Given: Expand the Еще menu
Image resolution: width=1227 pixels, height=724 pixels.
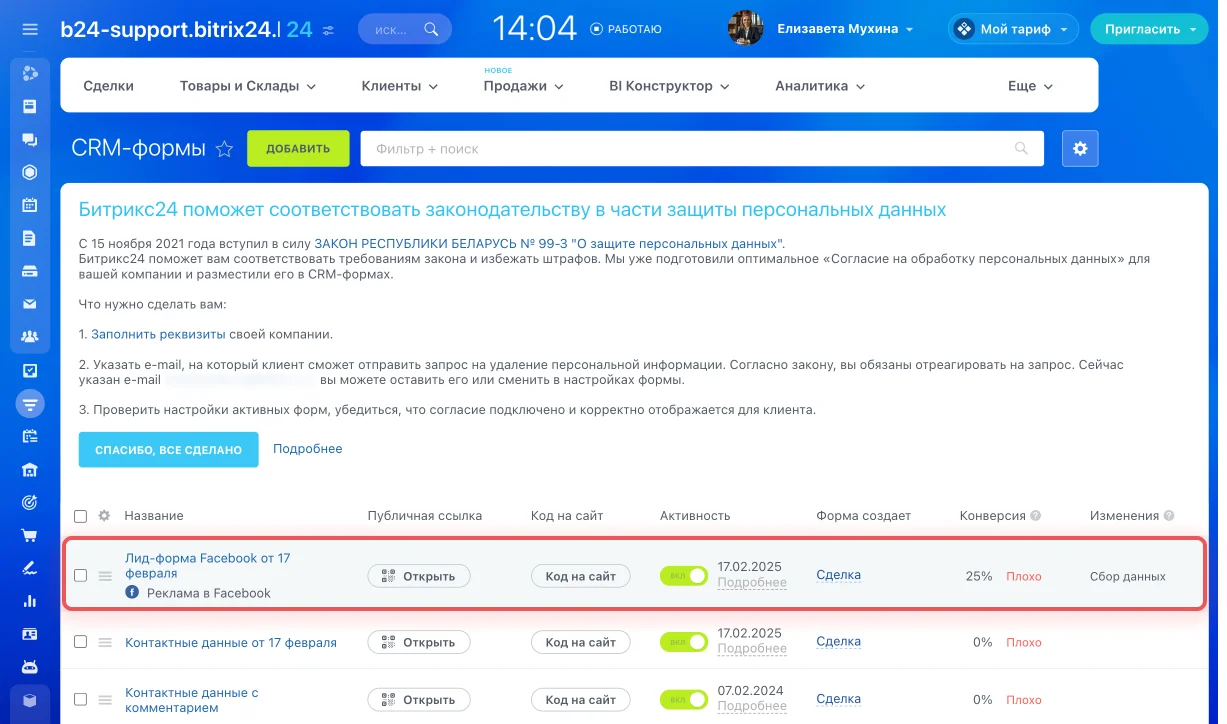Looking at the screenshot, I should 1030,86.
